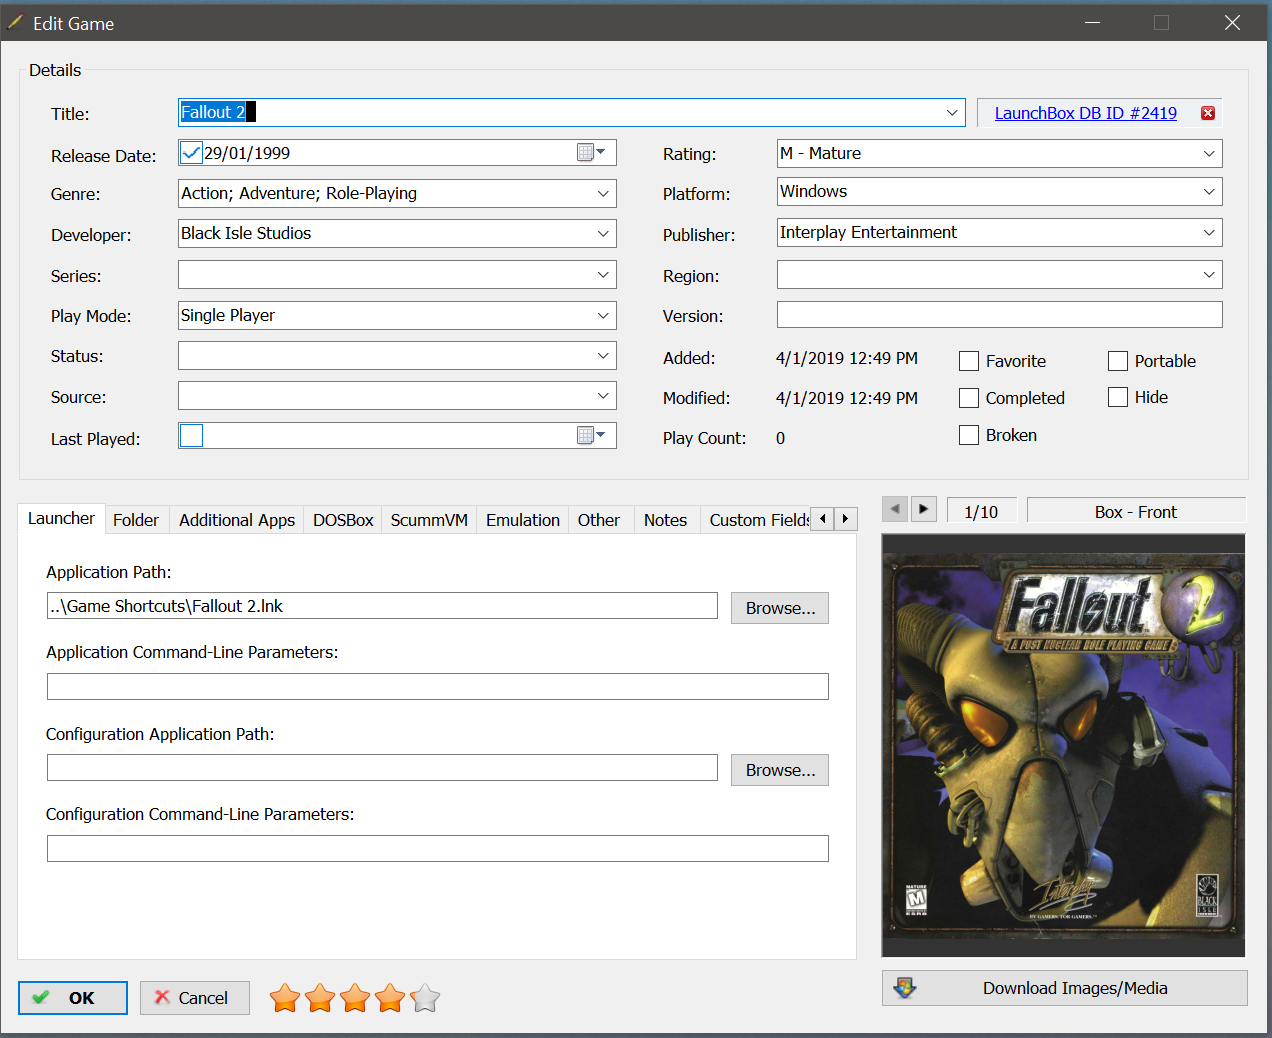Mark game as Completed
The image size is (1272, 1038).
click(969, 398)
